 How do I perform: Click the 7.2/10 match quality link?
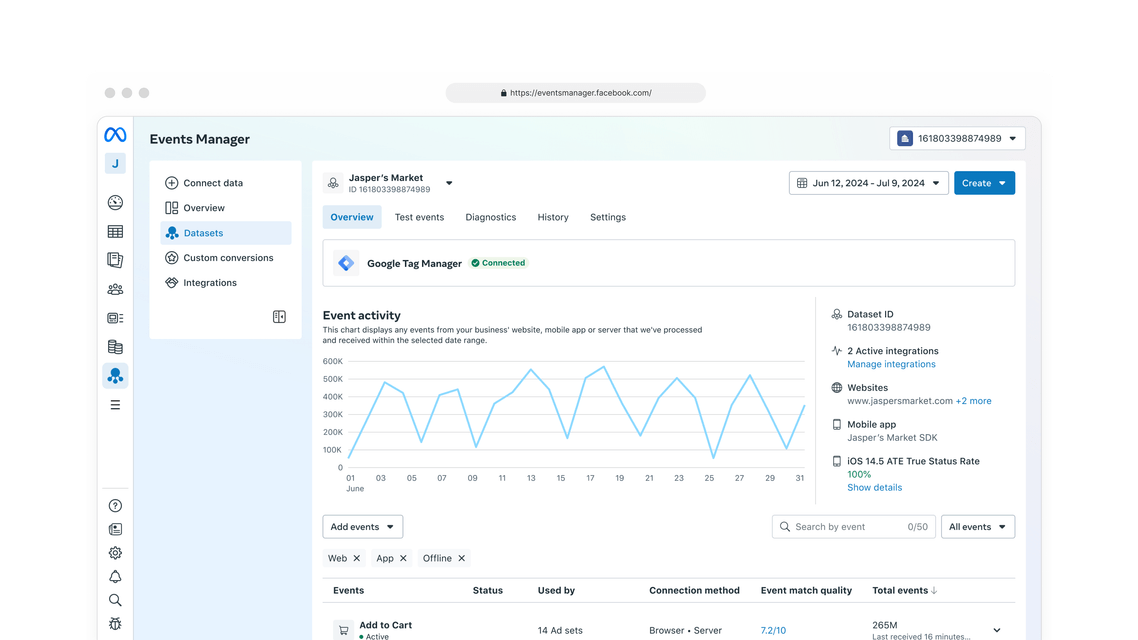[773, 631]
